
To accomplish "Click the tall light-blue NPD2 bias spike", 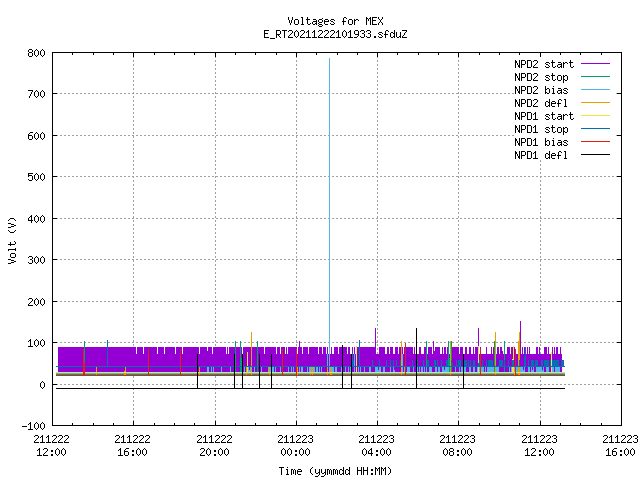I will [x=329, y=204].
